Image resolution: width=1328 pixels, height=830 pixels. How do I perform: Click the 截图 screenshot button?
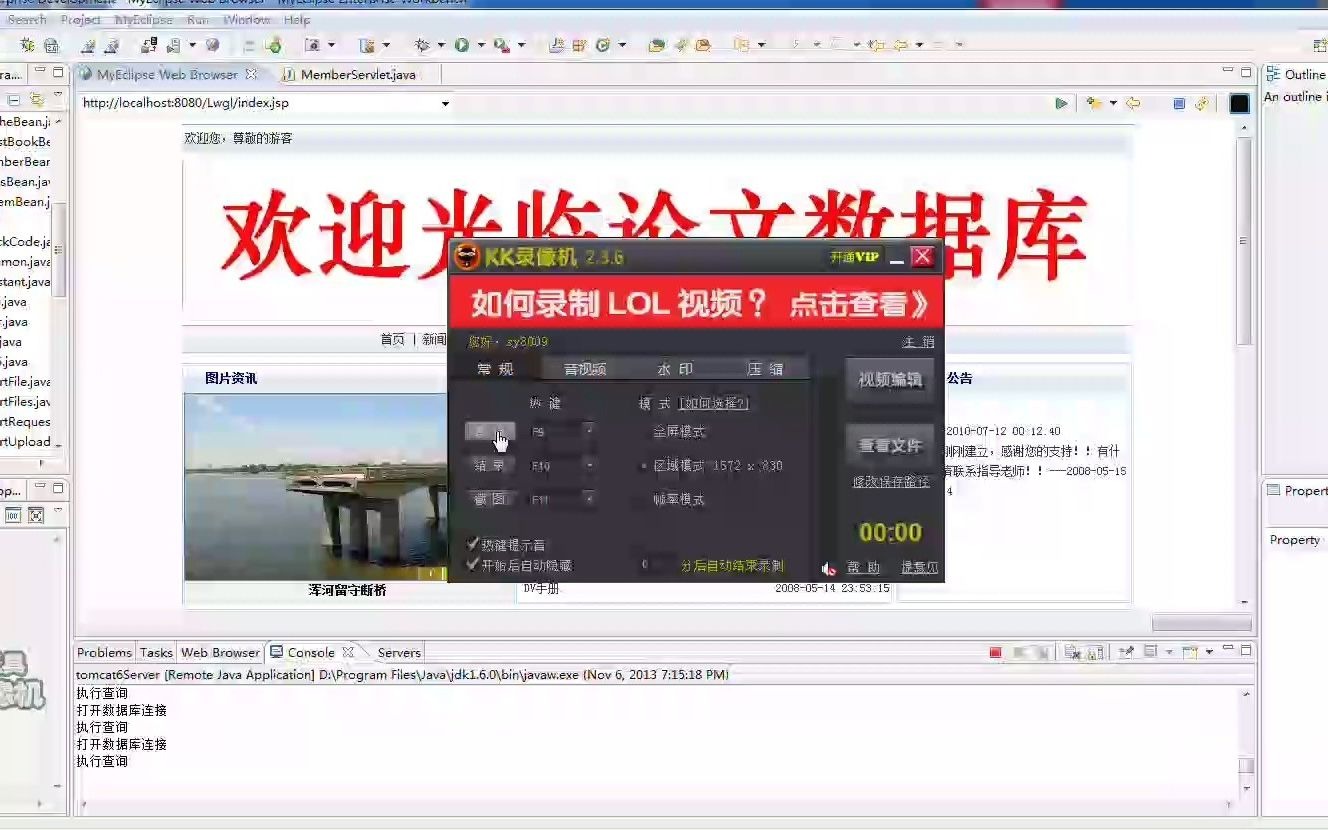tap(490, 499)
